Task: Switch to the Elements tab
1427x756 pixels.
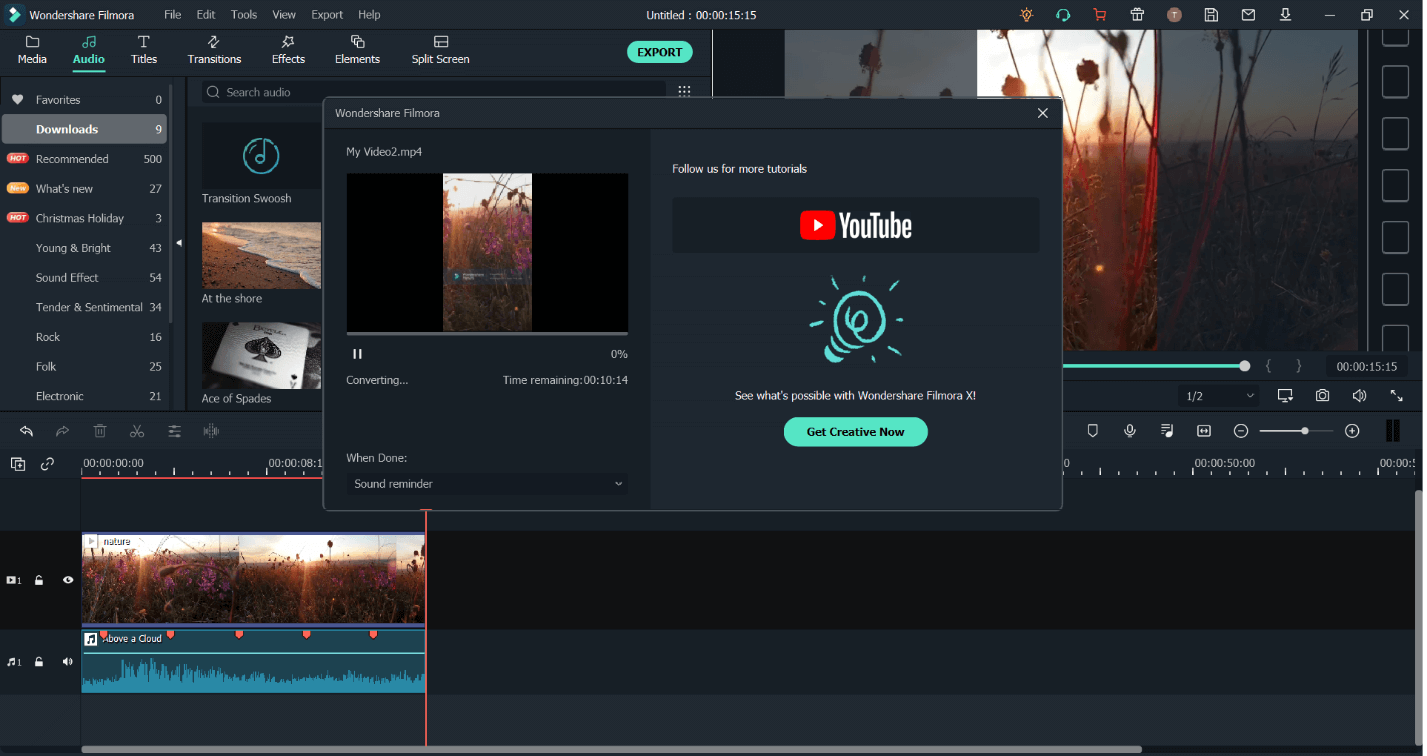Action: (357, 50)
